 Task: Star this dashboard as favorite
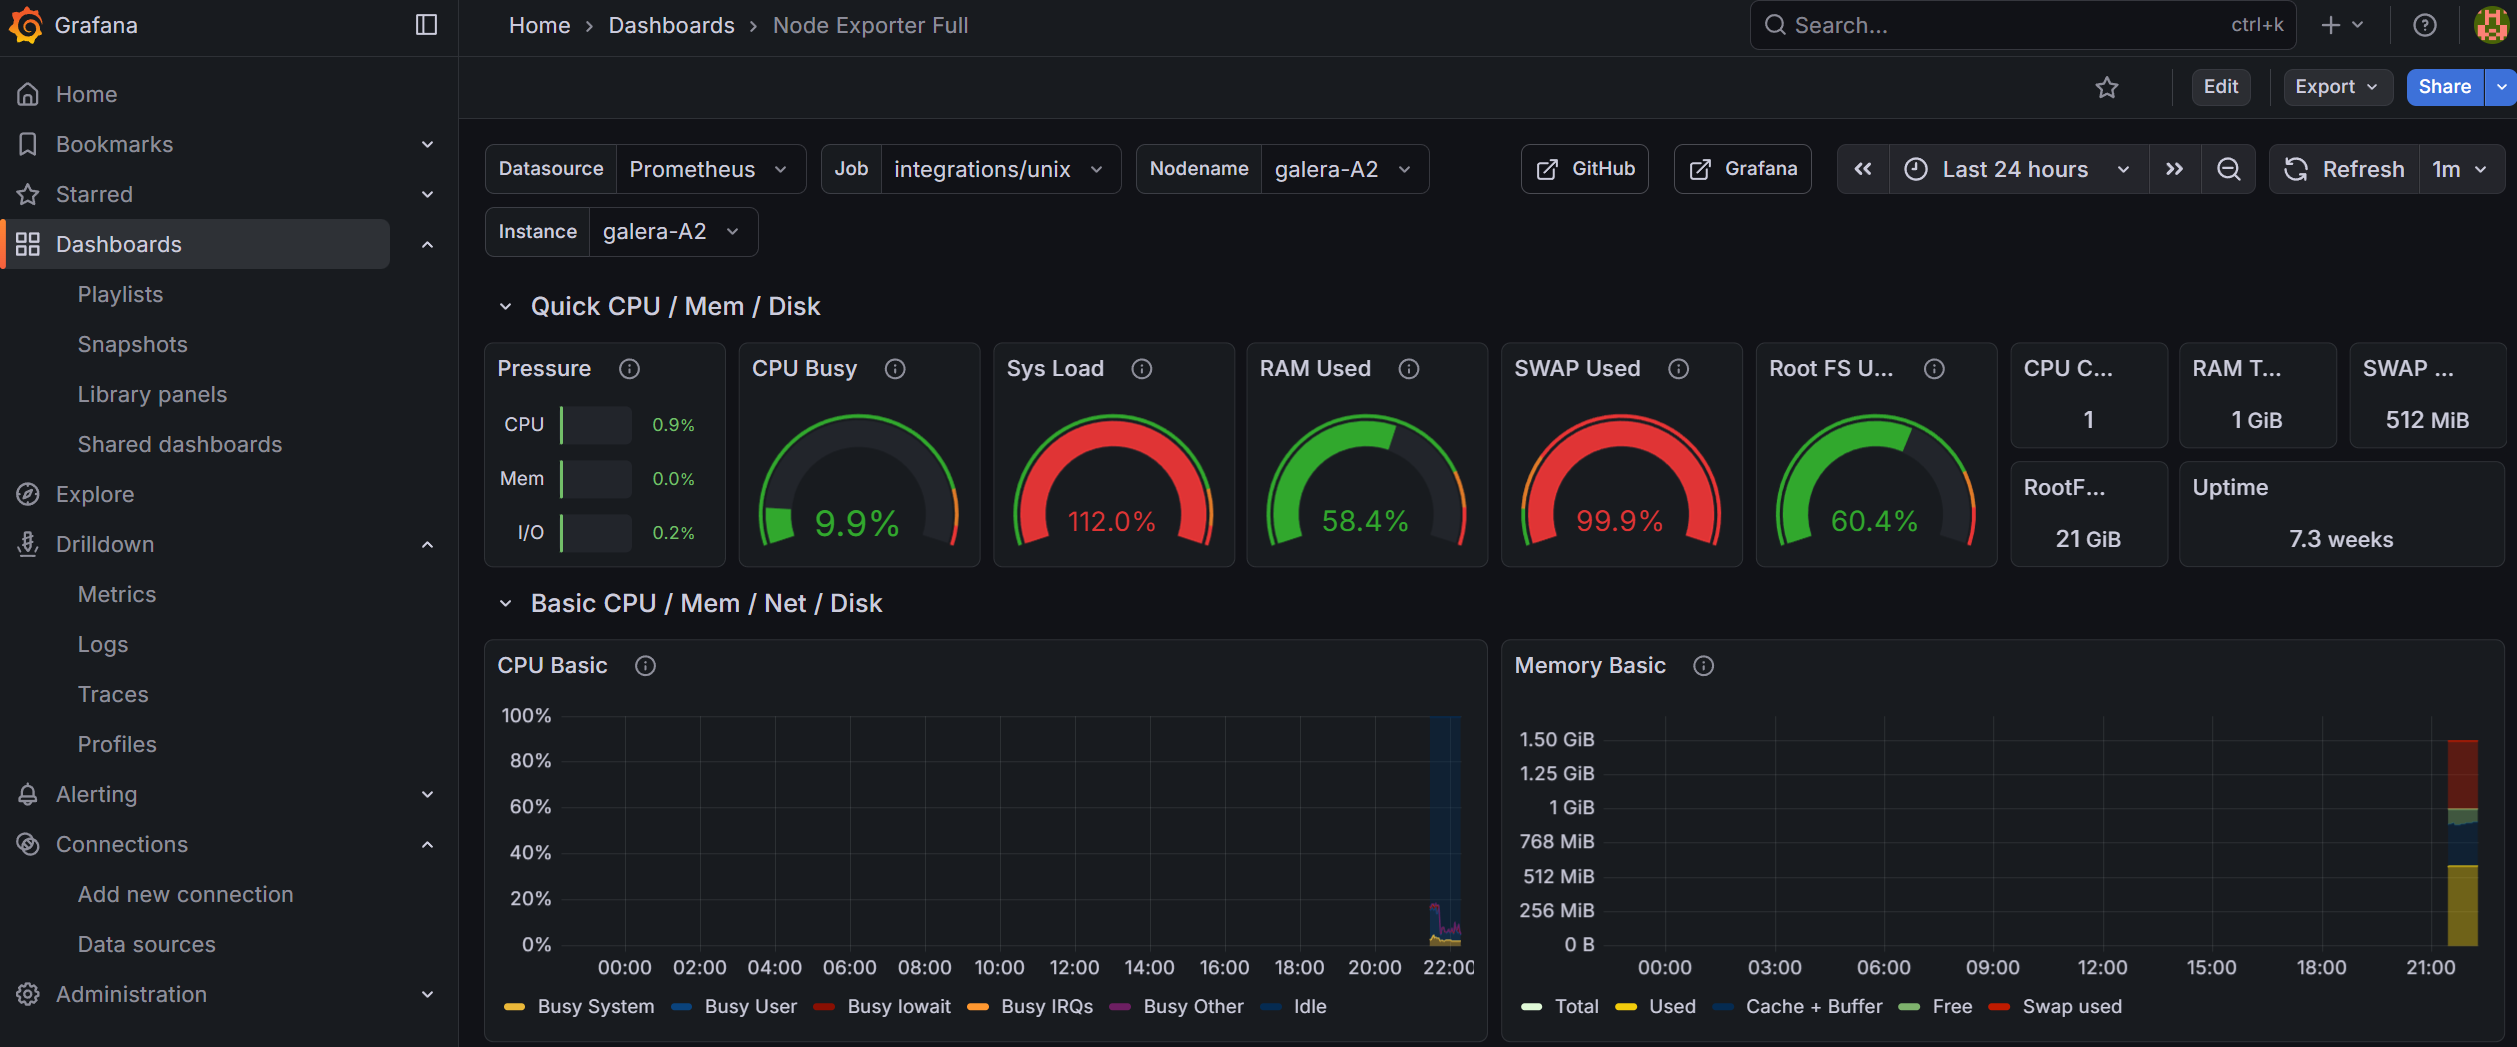click(2106, 88)
